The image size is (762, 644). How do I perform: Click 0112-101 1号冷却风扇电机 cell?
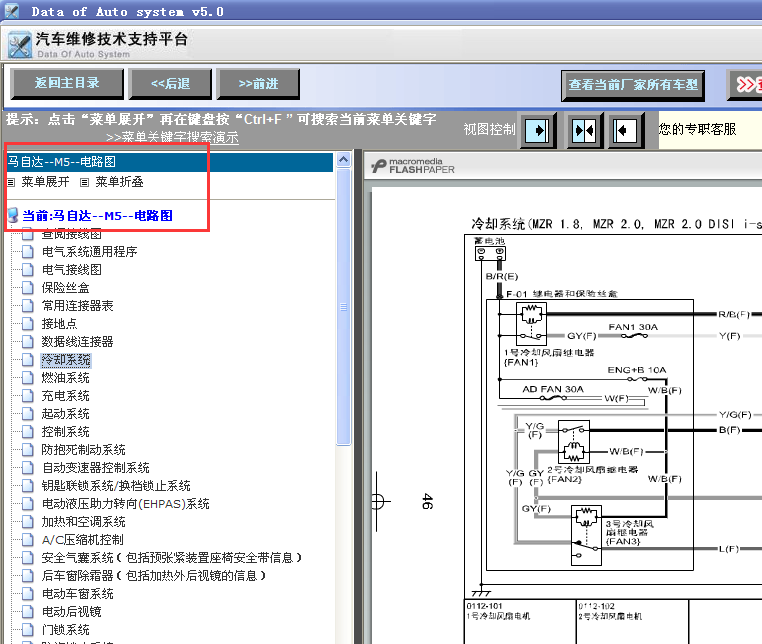pos(520,622)
